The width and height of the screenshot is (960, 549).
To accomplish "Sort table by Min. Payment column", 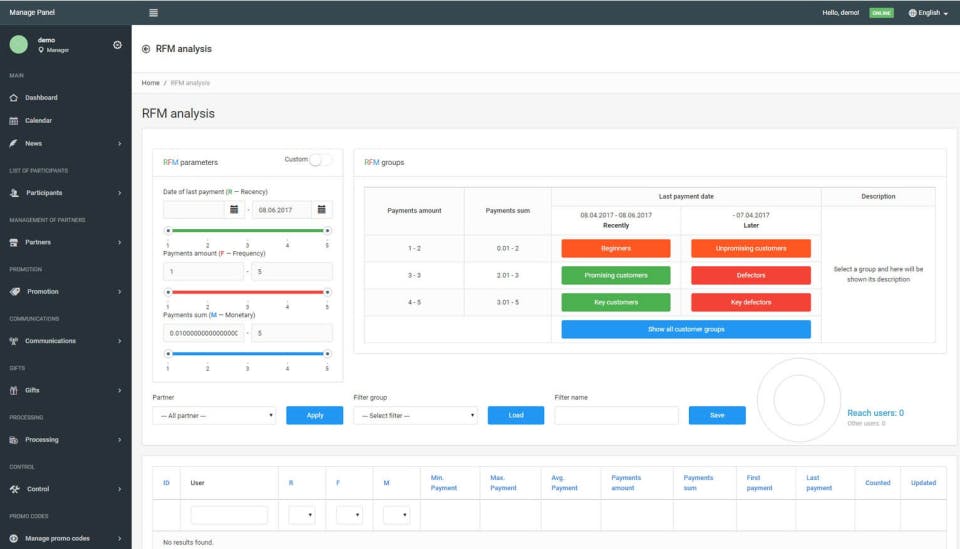I will (x=444, y=483).
